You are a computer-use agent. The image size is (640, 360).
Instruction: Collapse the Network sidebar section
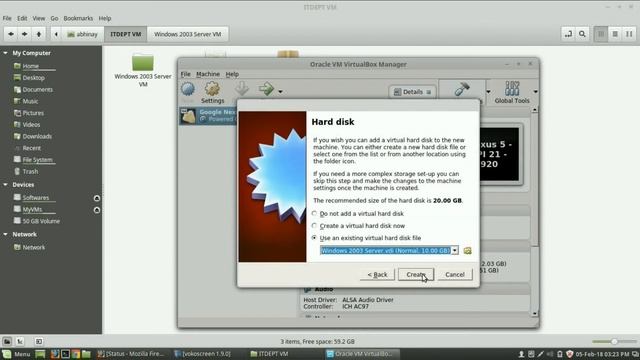coord(5,235)
